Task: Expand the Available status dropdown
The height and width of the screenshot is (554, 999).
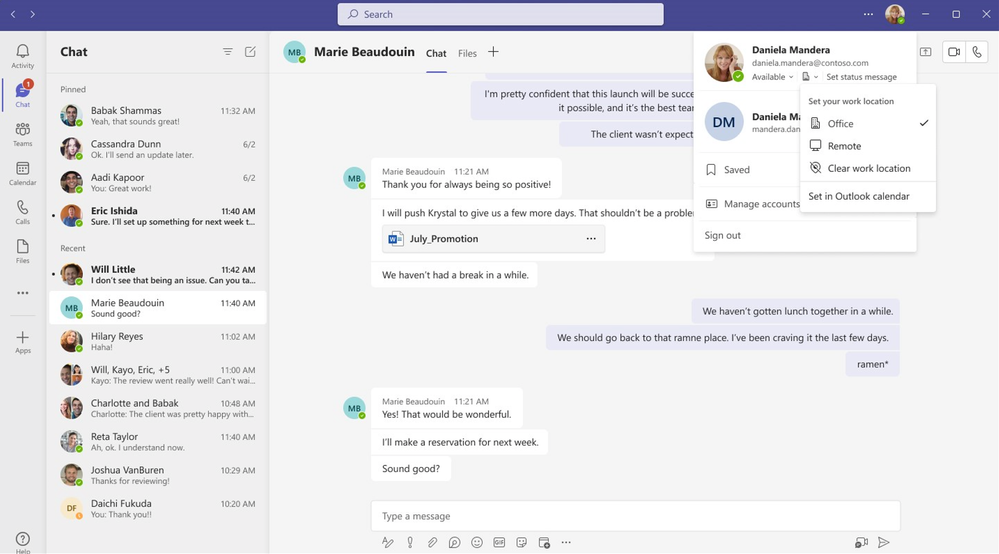Action: pos(772,77)
